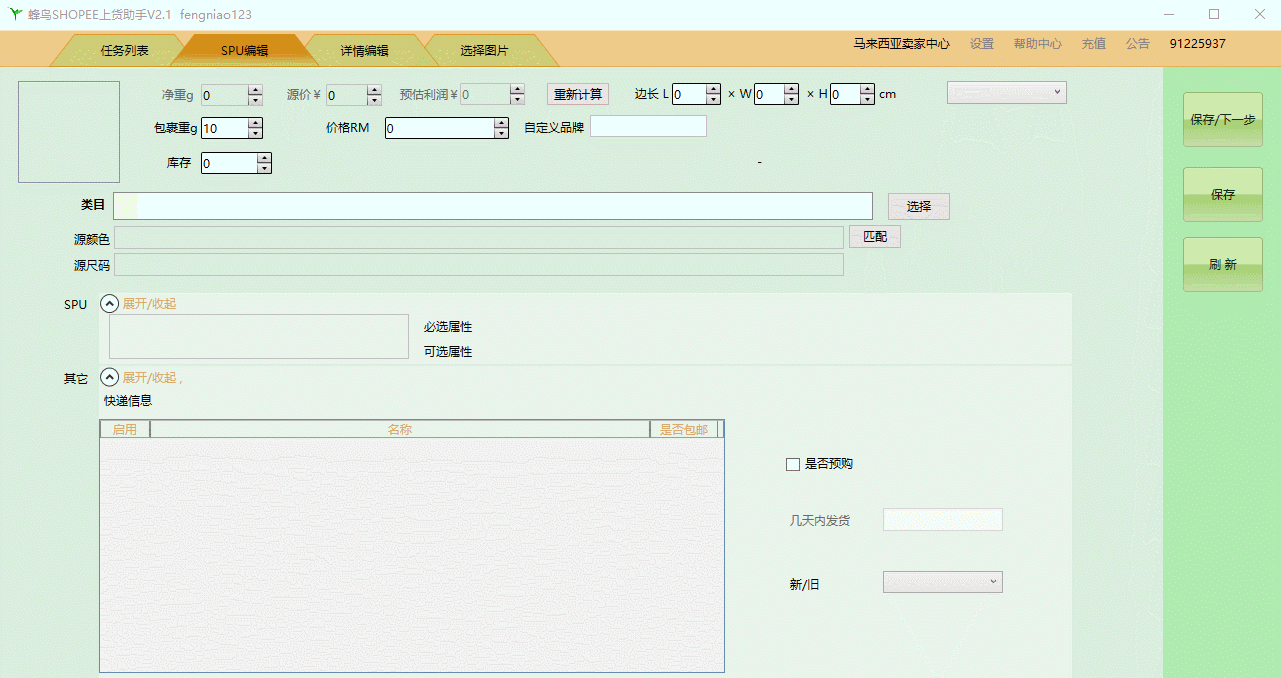The image size is (1281, 678).
Task: Click the 展开/收起 label beside SPU
Action: click(149, 304)
